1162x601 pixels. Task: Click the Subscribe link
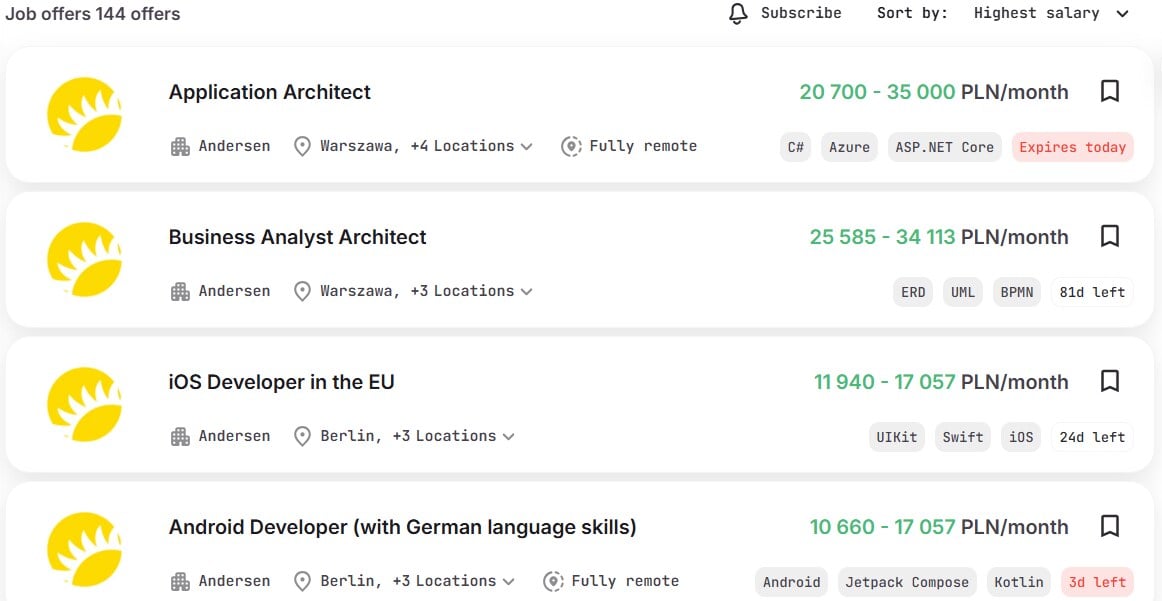click(x=801, y=13)
